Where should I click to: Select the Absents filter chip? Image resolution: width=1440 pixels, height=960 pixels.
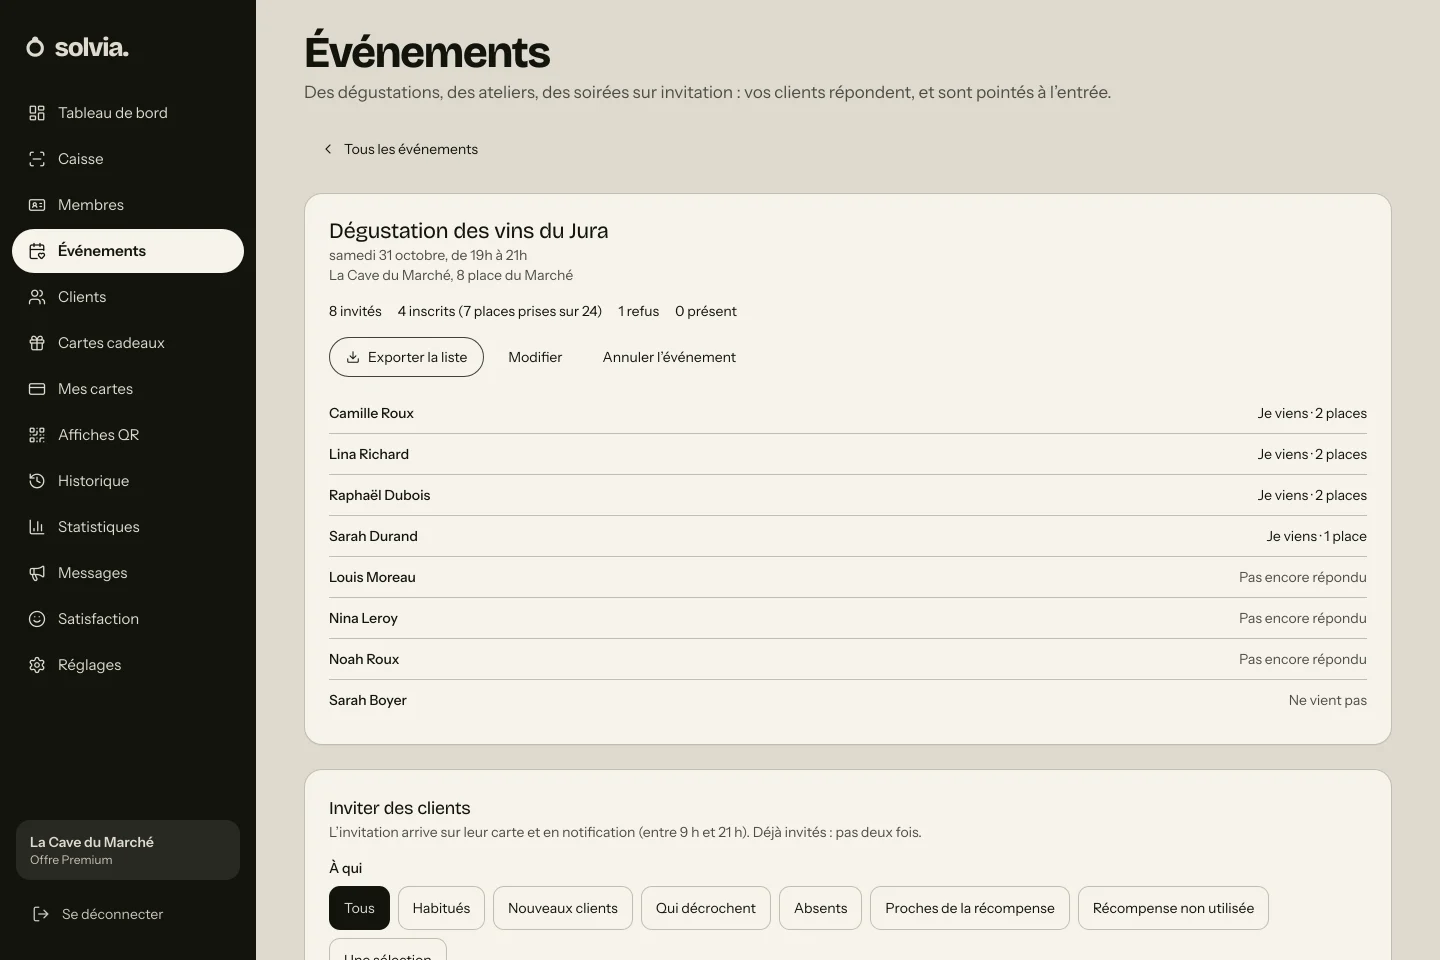821,908
